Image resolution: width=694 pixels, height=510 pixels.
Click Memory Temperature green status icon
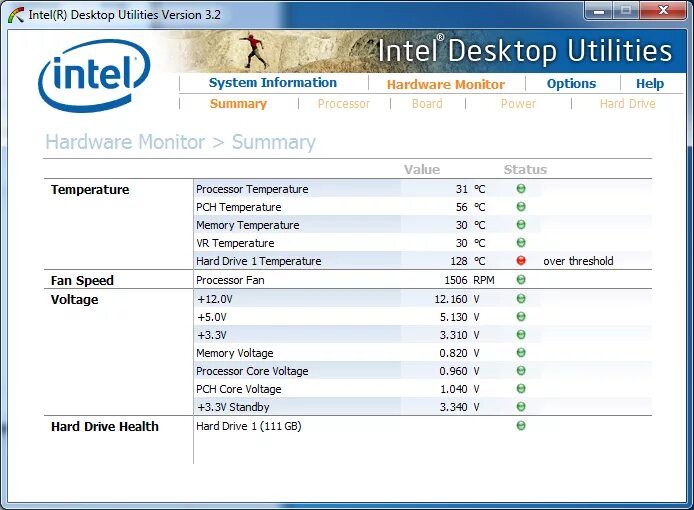click(521, 225)
